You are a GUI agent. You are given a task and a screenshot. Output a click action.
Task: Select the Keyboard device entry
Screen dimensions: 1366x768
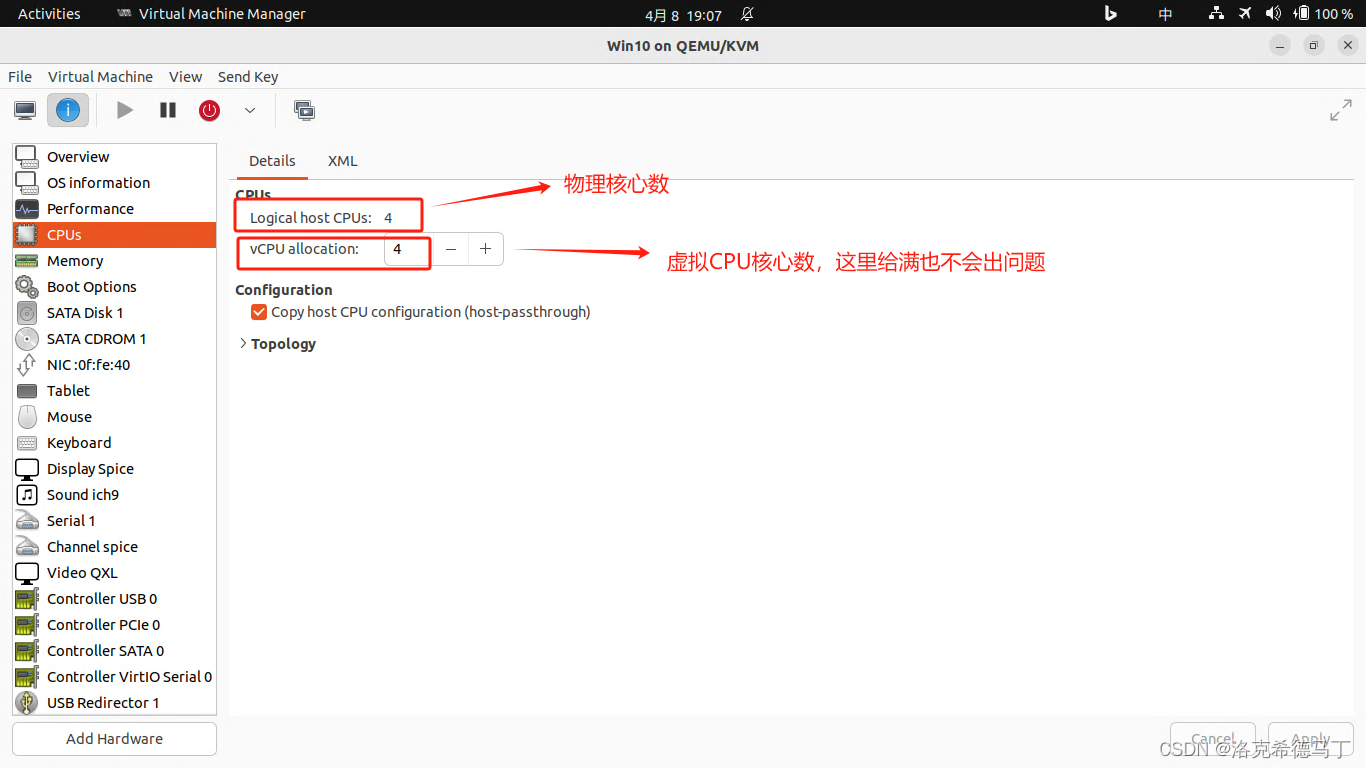coord(114,443)
